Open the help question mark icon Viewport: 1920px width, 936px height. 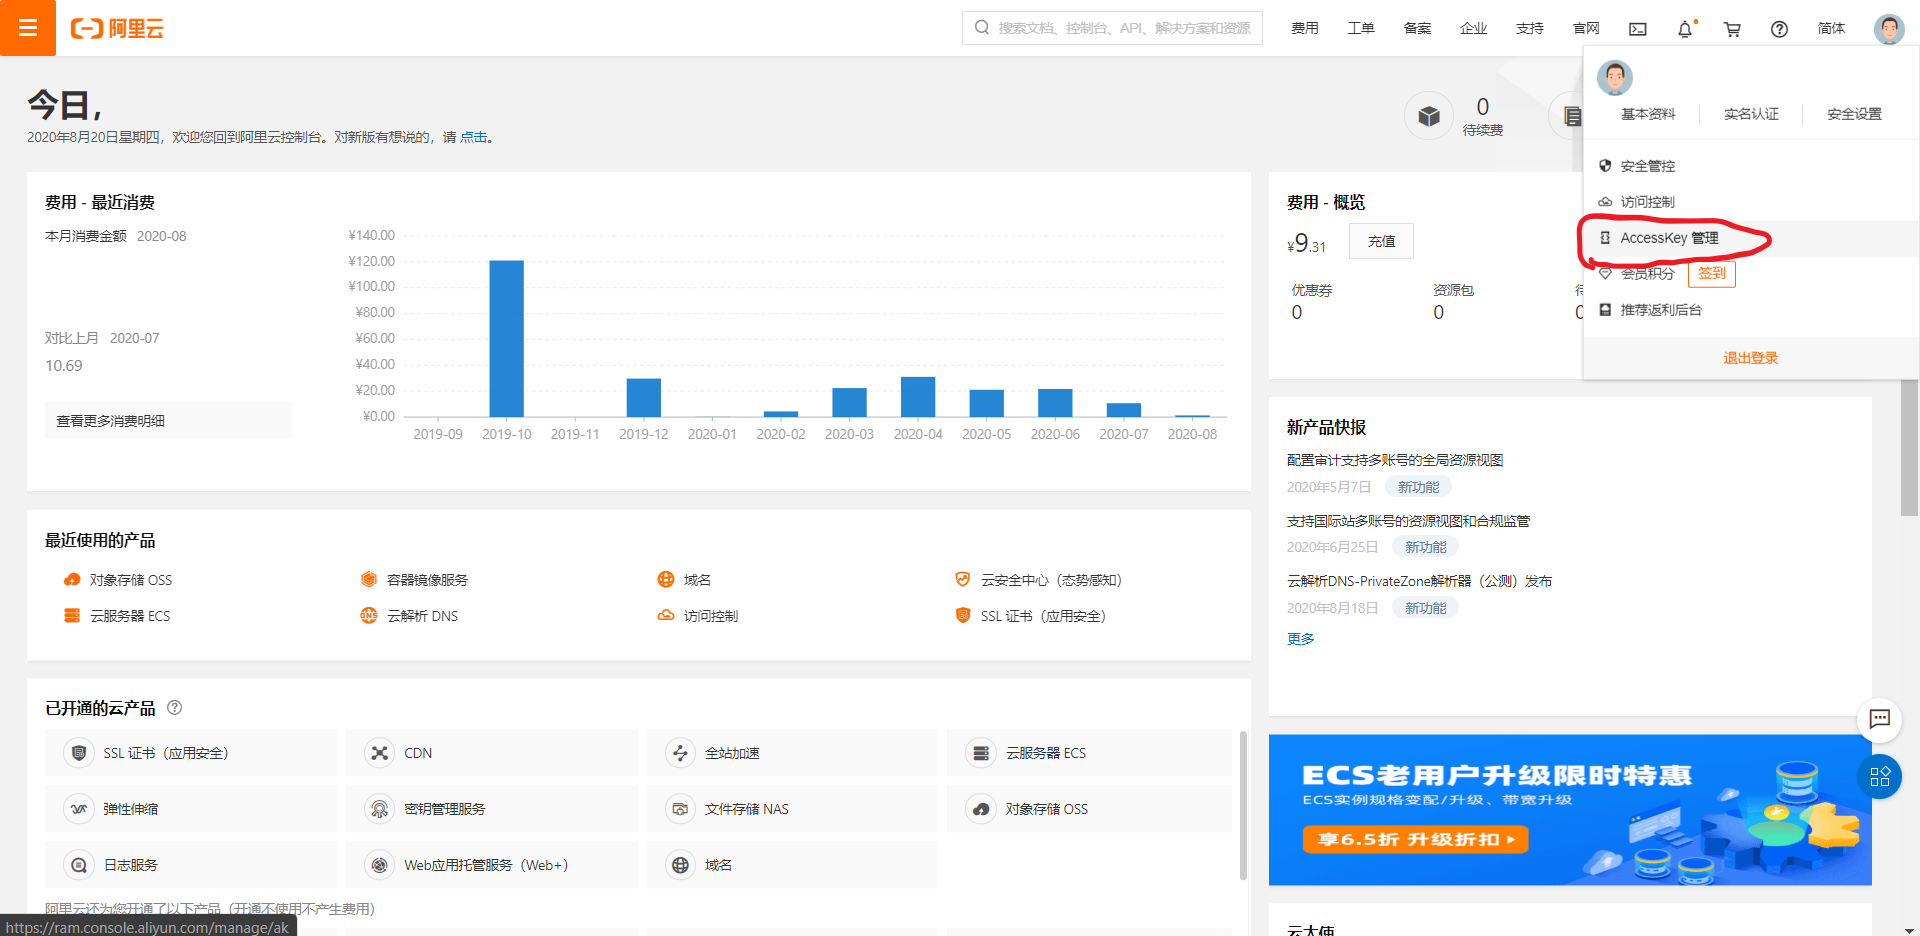click(x=1779, y=29)
